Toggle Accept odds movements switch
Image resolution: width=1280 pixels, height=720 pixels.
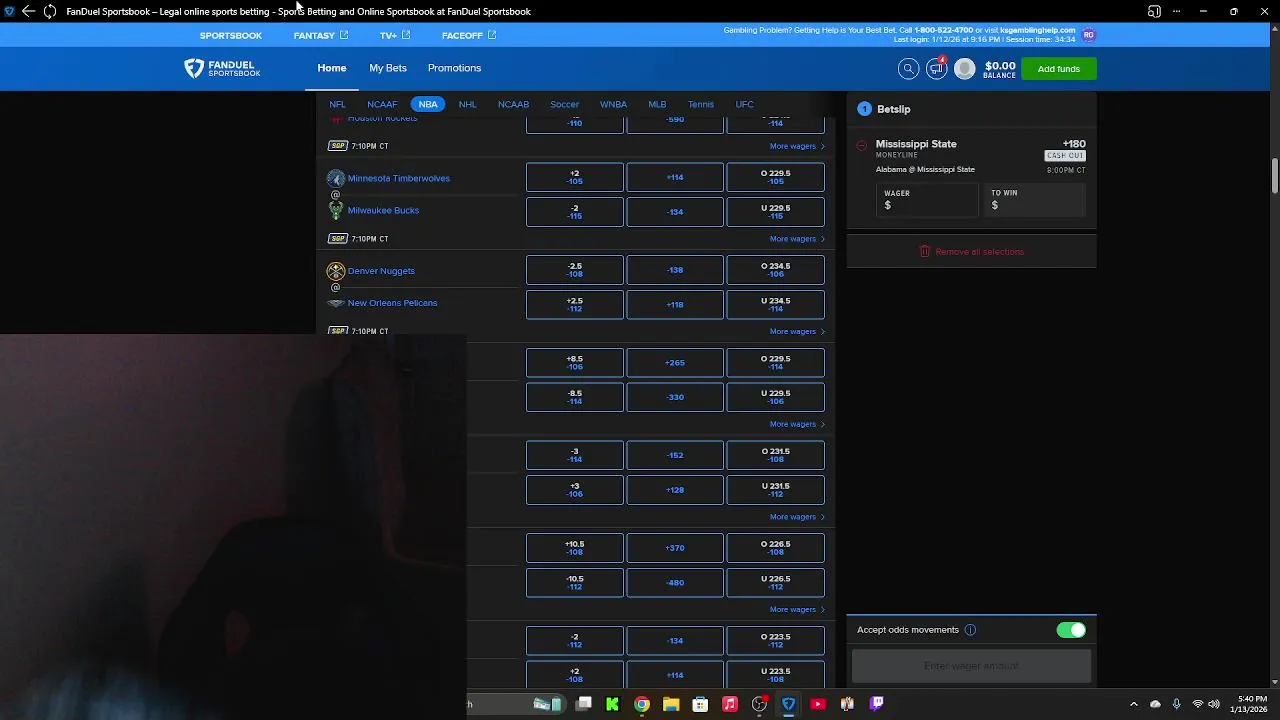1071,630
